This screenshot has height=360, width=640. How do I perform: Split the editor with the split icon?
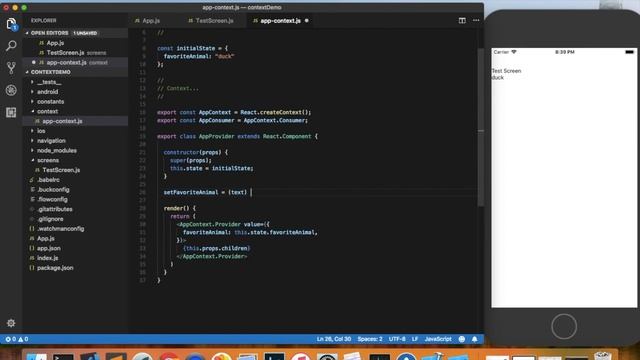462,20
